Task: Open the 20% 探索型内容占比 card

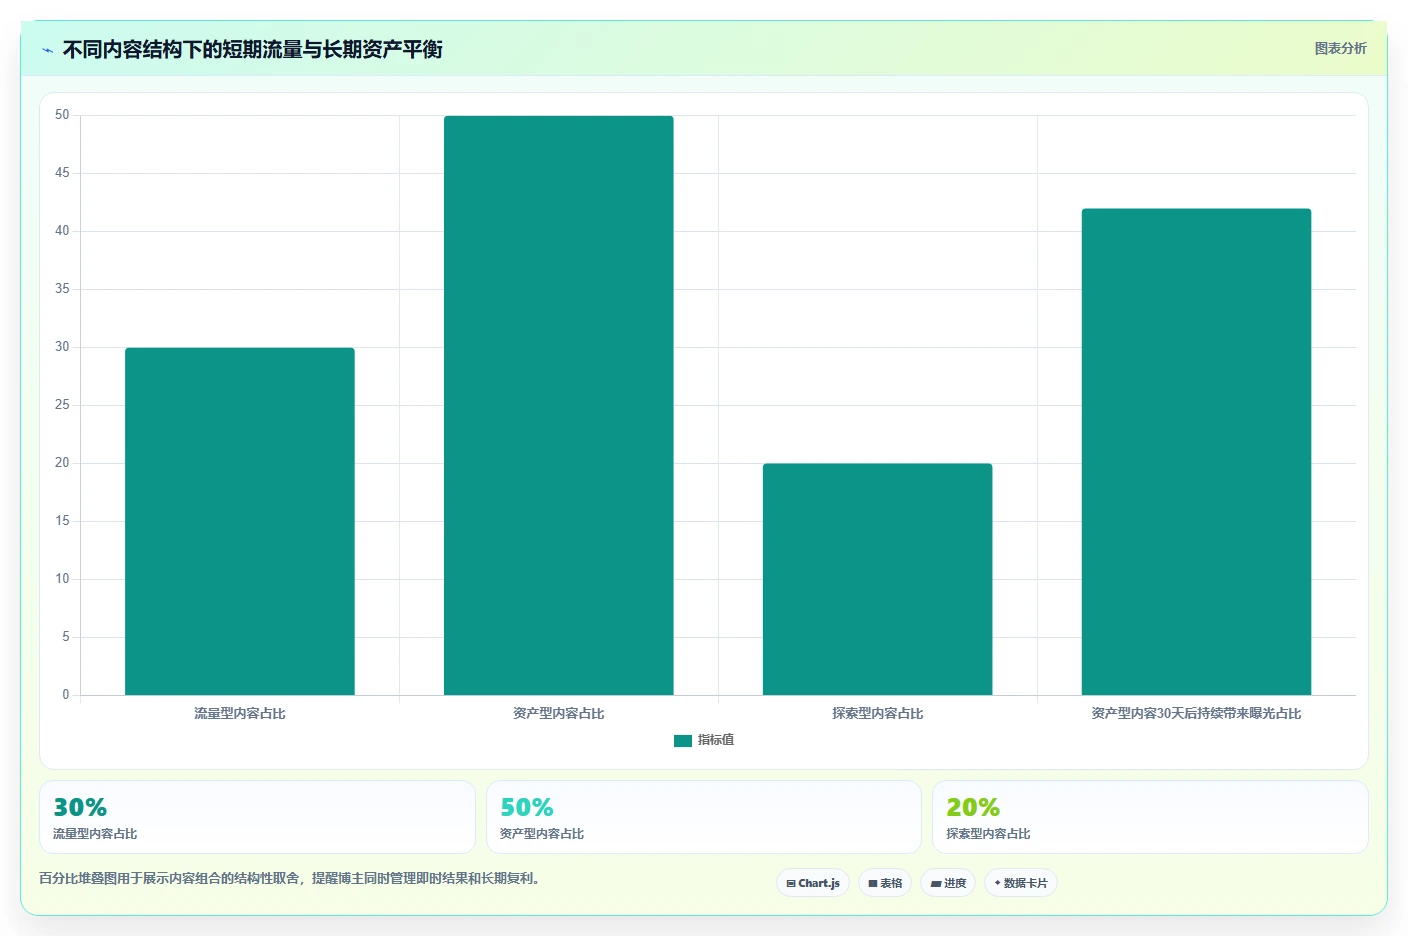Action: [1150, 817]
